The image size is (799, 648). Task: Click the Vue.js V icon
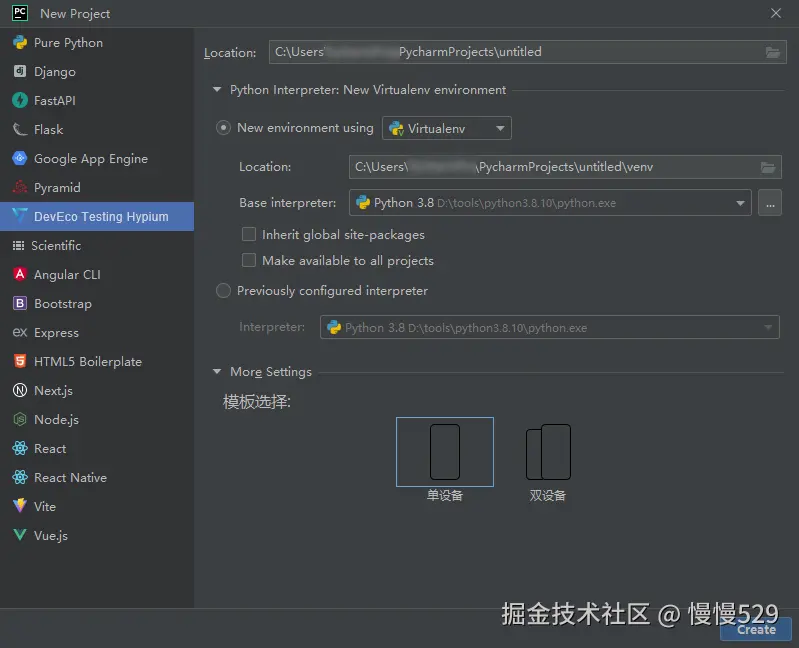point(20,534)
